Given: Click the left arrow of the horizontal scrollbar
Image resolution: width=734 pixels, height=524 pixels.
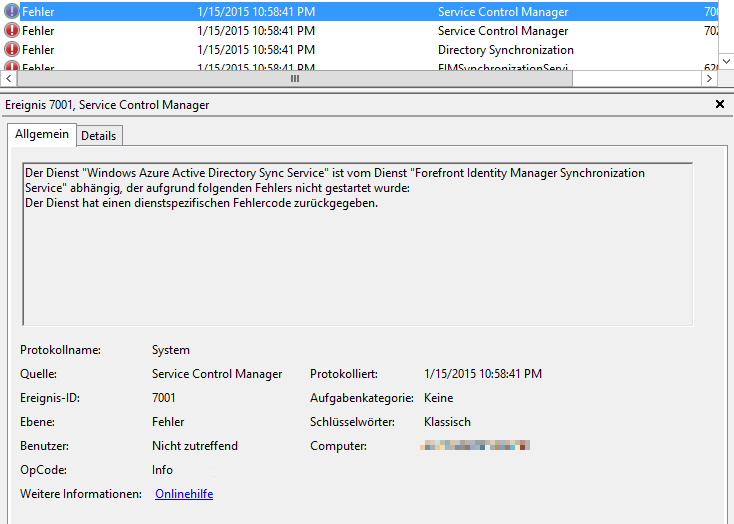Looking at the screenshot, I should click(8, 78).
